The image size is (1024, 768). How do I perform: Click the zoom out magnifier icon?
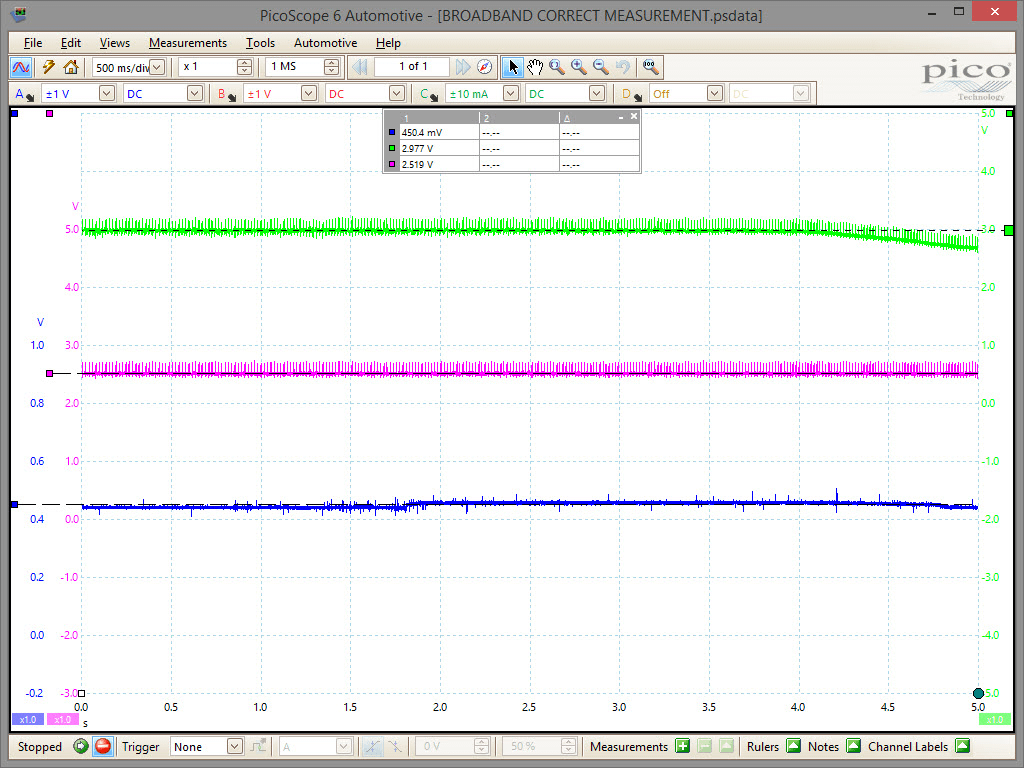[601, 67]
